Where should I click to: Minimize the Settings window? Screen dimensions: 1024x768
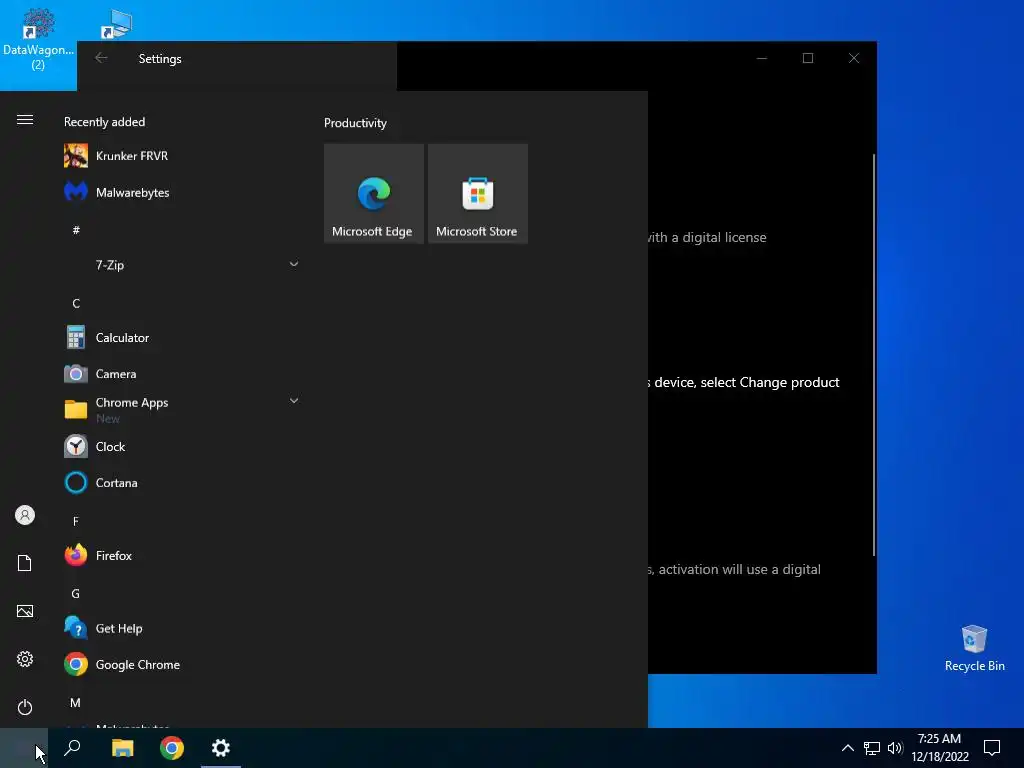tap(761, 58)
